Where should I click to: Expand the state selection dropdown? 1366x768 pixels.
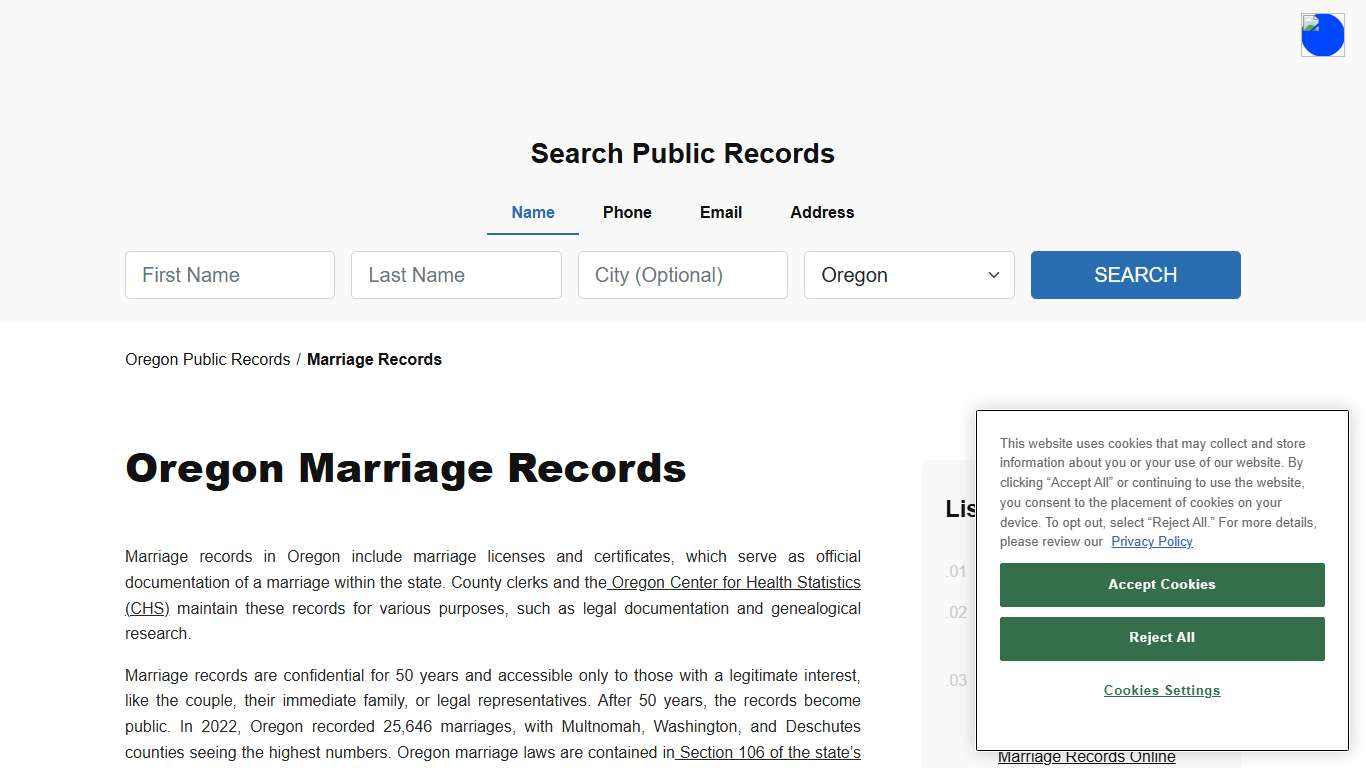[907, 275]
